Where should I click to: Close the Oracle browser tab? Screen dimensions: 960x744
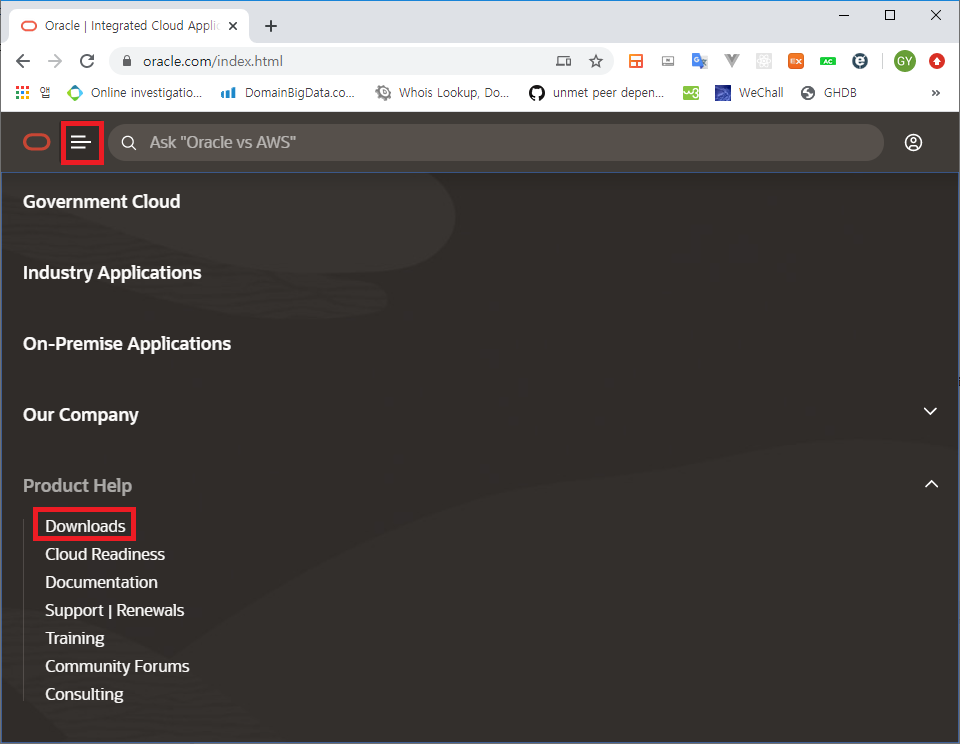[233, 26]
